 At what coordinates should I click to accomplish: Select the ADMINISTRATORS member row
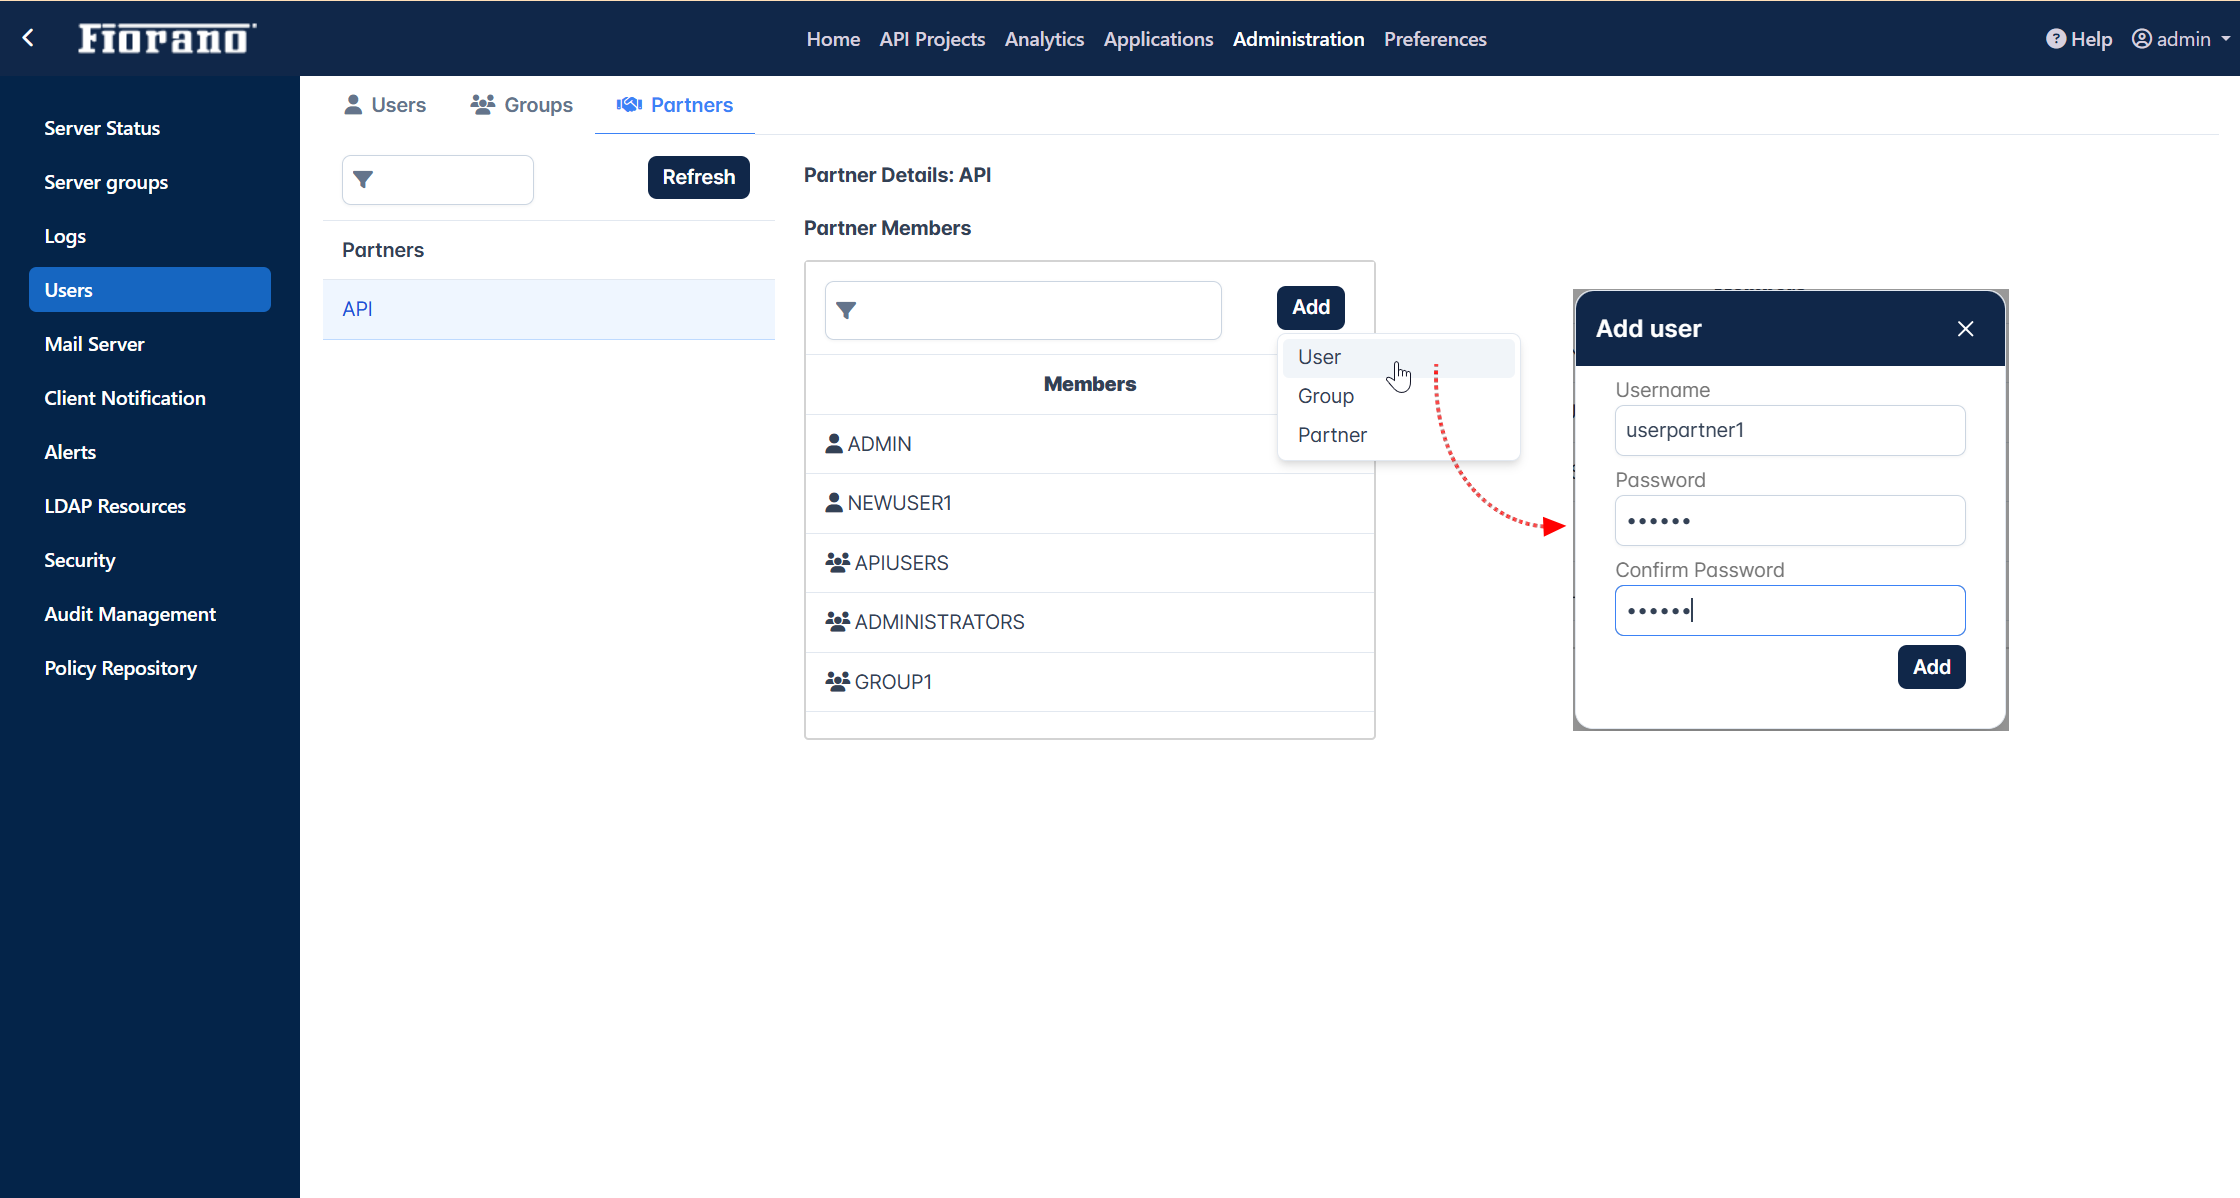tap(1089, 622)
